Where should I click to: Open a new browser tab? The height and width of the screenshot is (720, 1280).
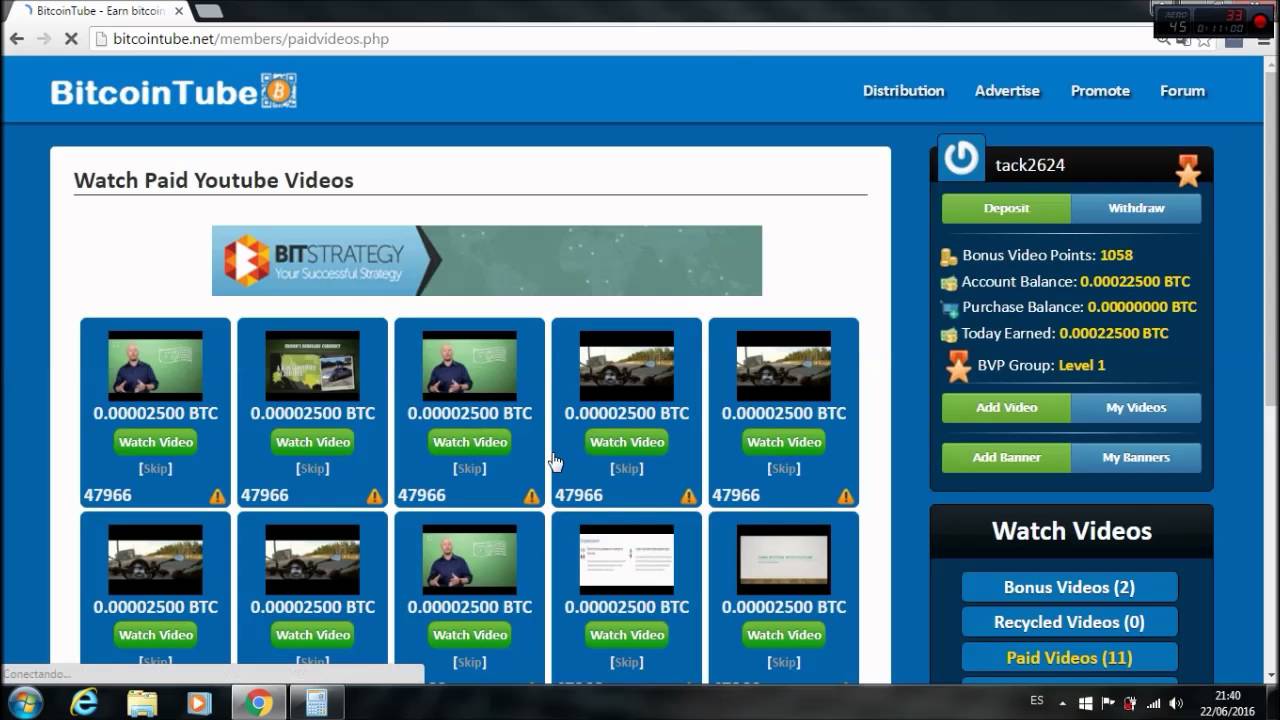208,11
